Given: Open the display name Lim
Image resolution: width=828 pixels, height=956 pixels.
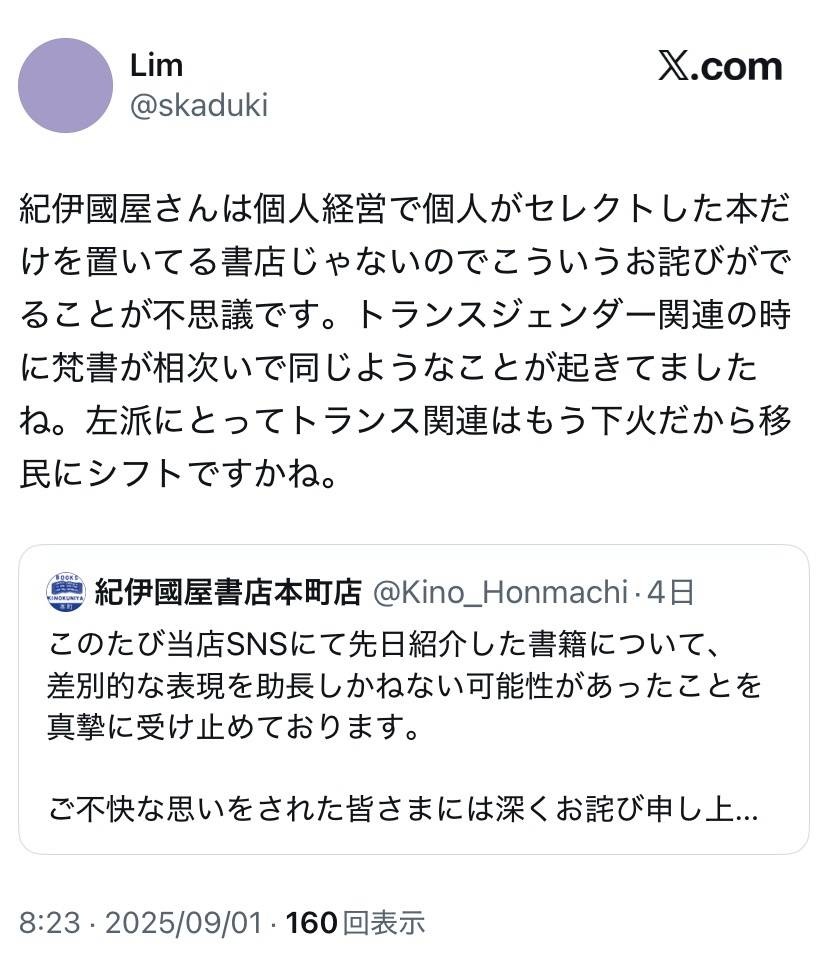Looking at the screenshot, I should [x=156, y=65].
